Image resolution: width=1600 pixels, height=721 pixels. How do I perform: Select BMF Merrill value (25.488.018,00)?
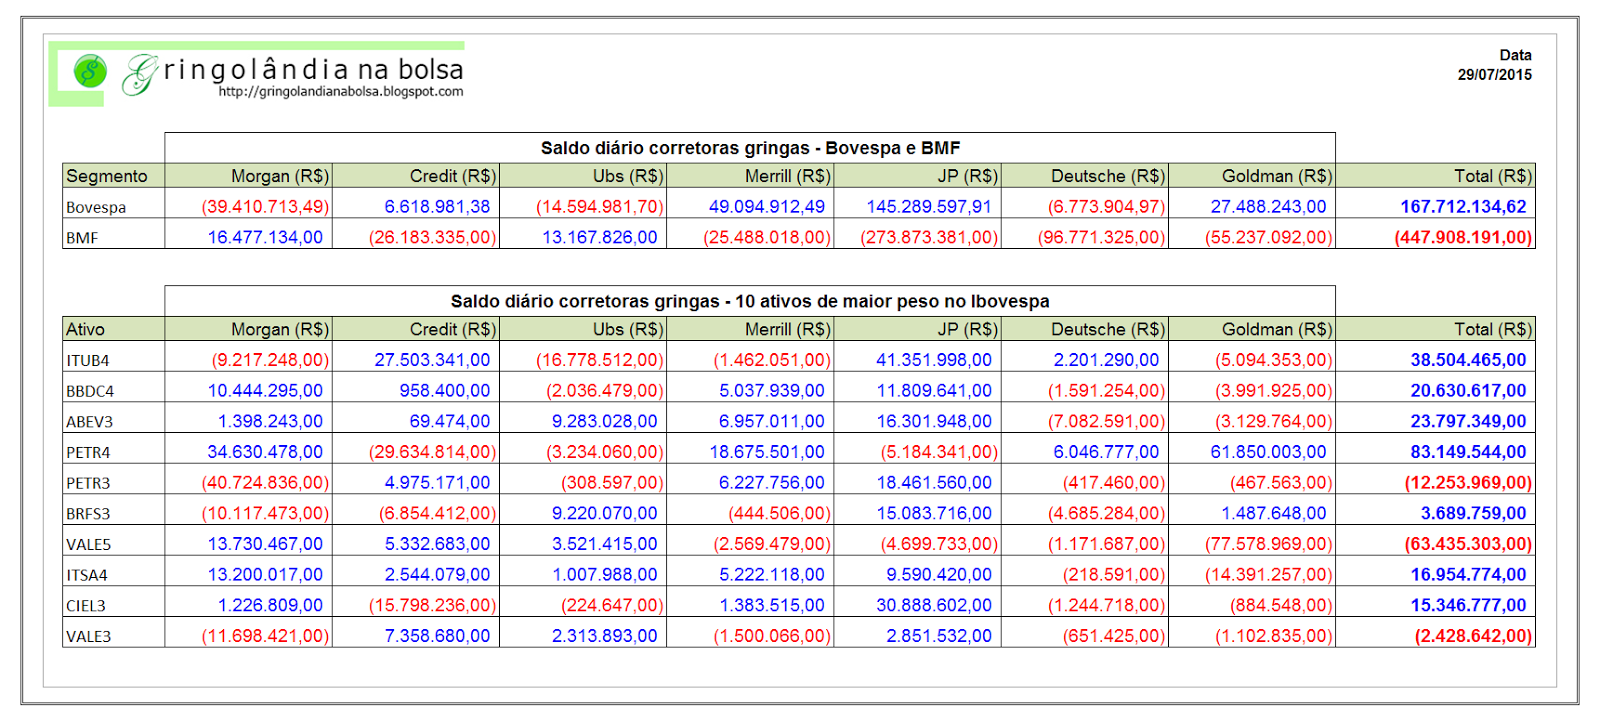(767, 238)
